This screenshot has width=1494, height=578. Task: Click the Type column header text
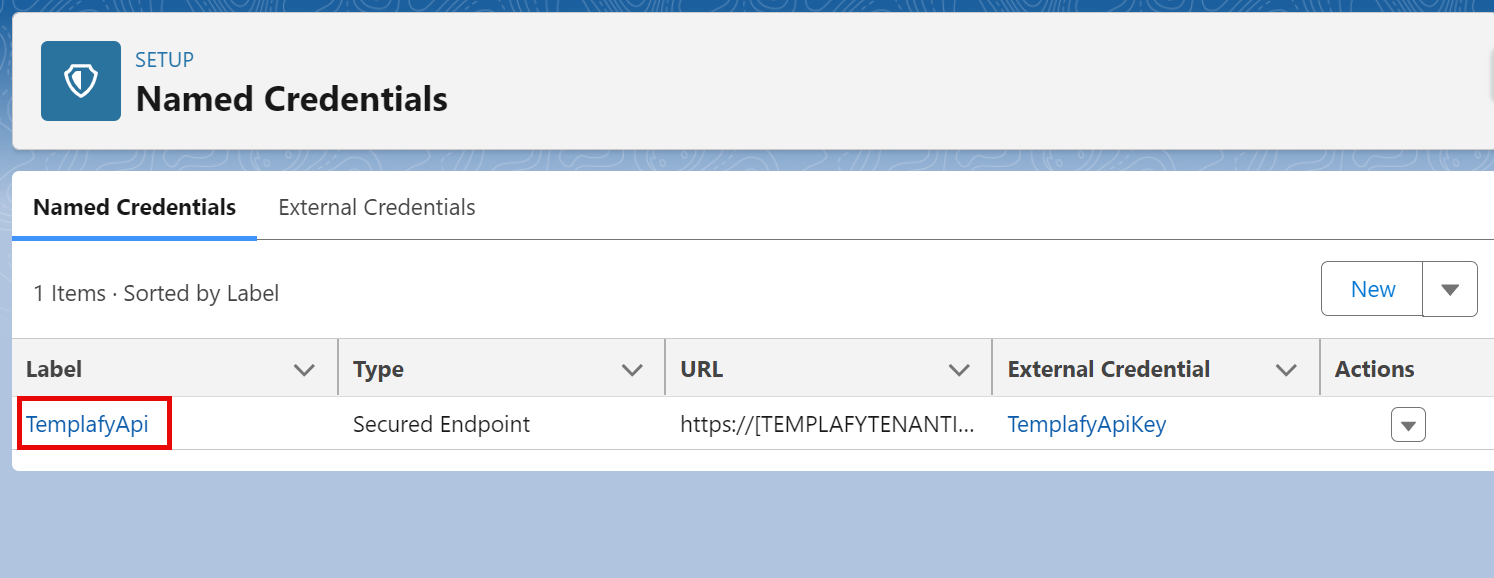pyautogui.click(x=378, y=369)
